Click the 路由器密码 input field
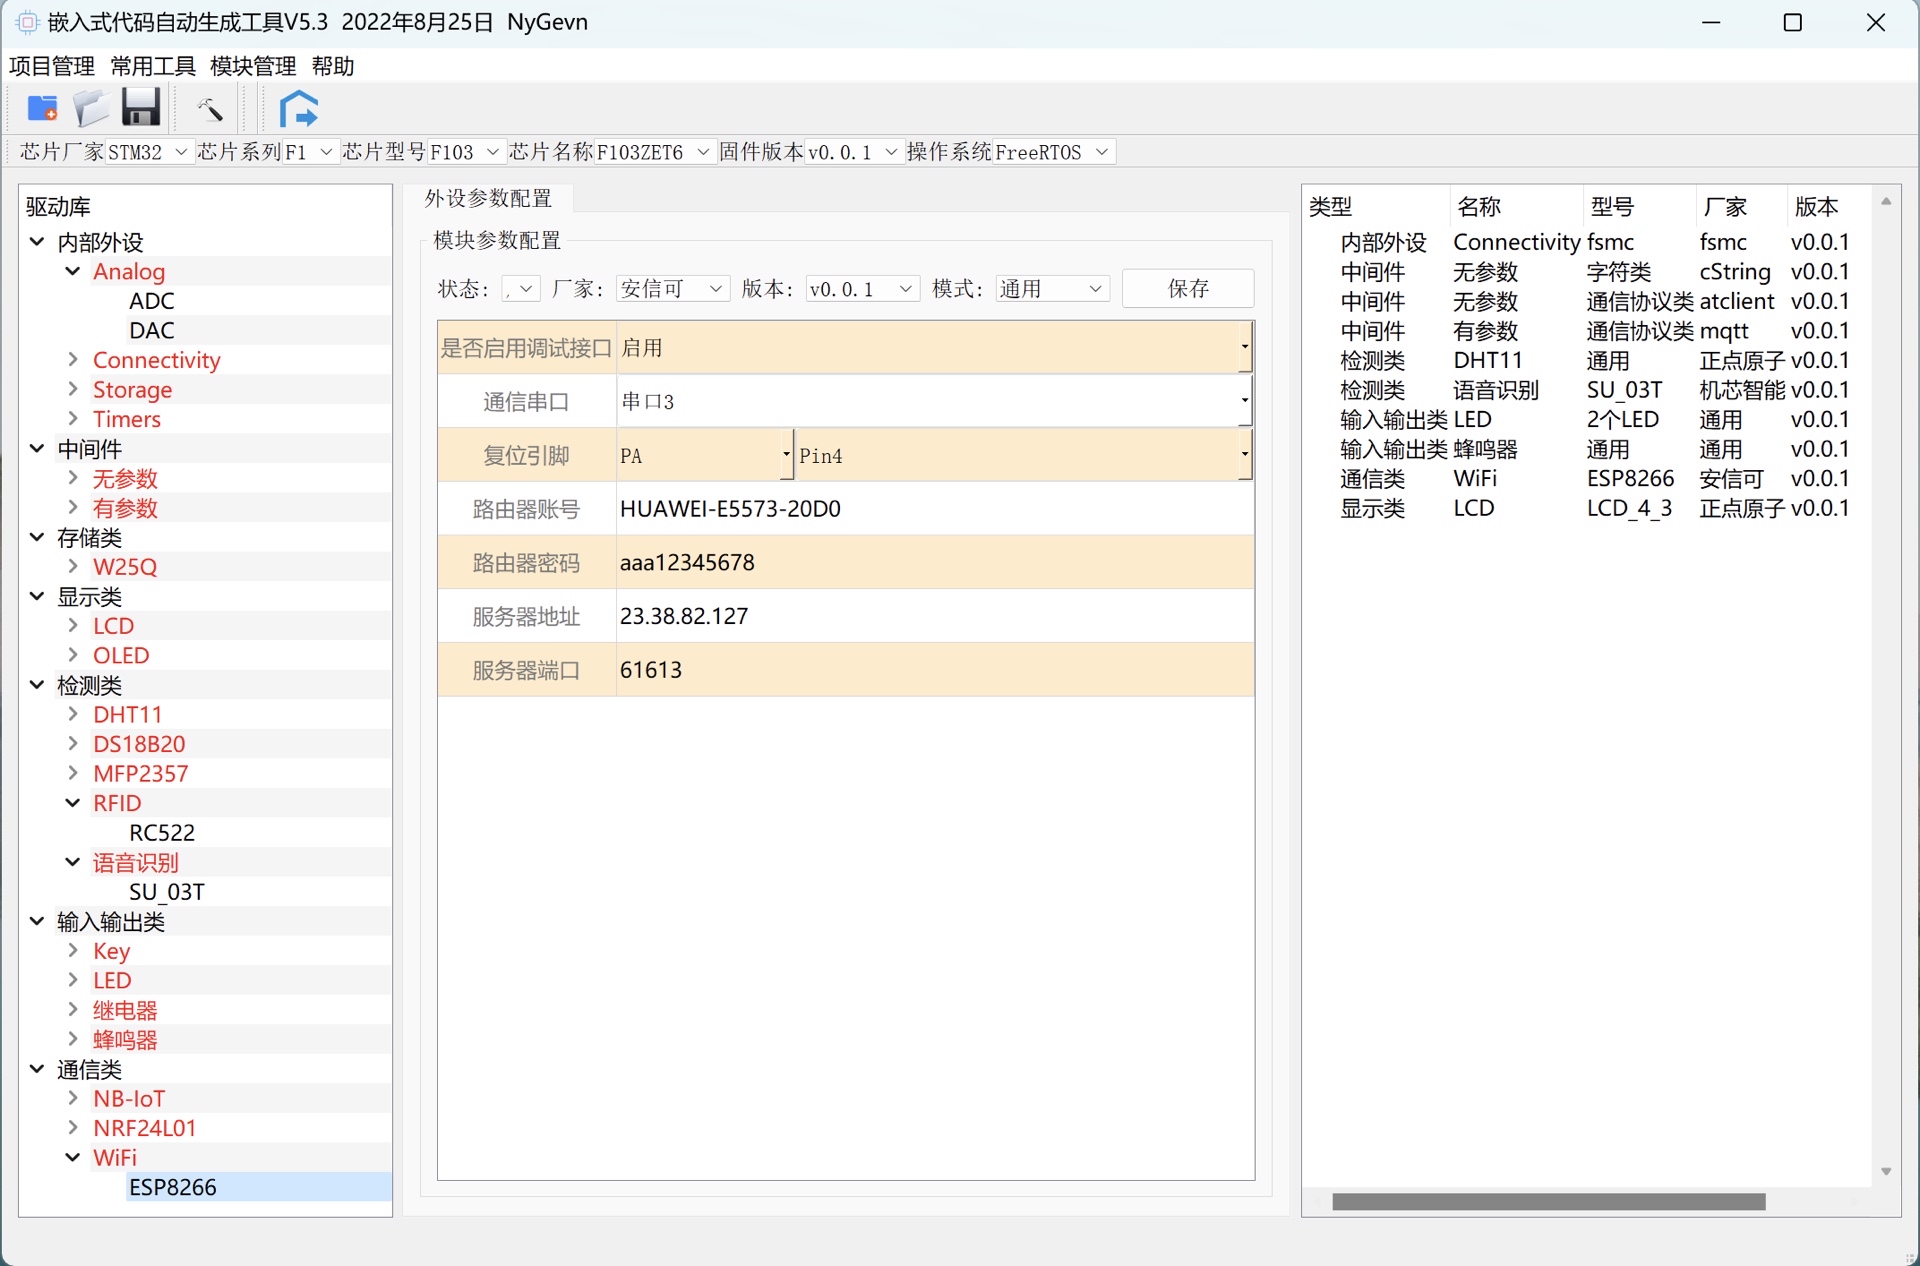 [933, 562]
